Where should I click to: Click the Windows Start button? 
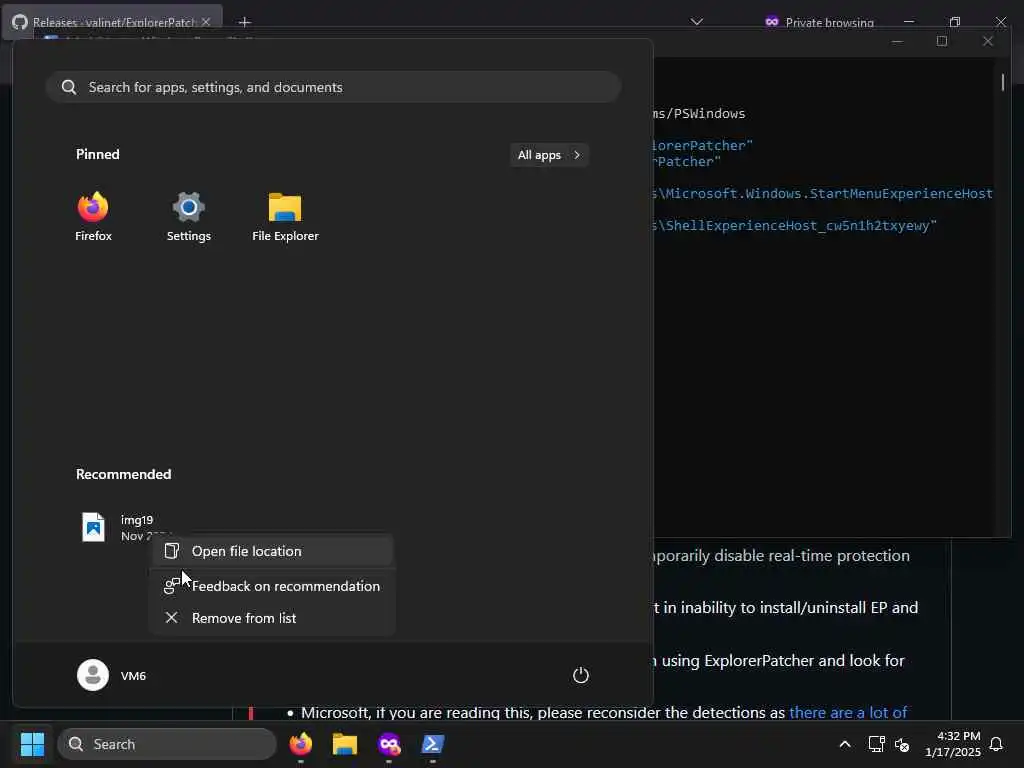[x=32, y=744]
